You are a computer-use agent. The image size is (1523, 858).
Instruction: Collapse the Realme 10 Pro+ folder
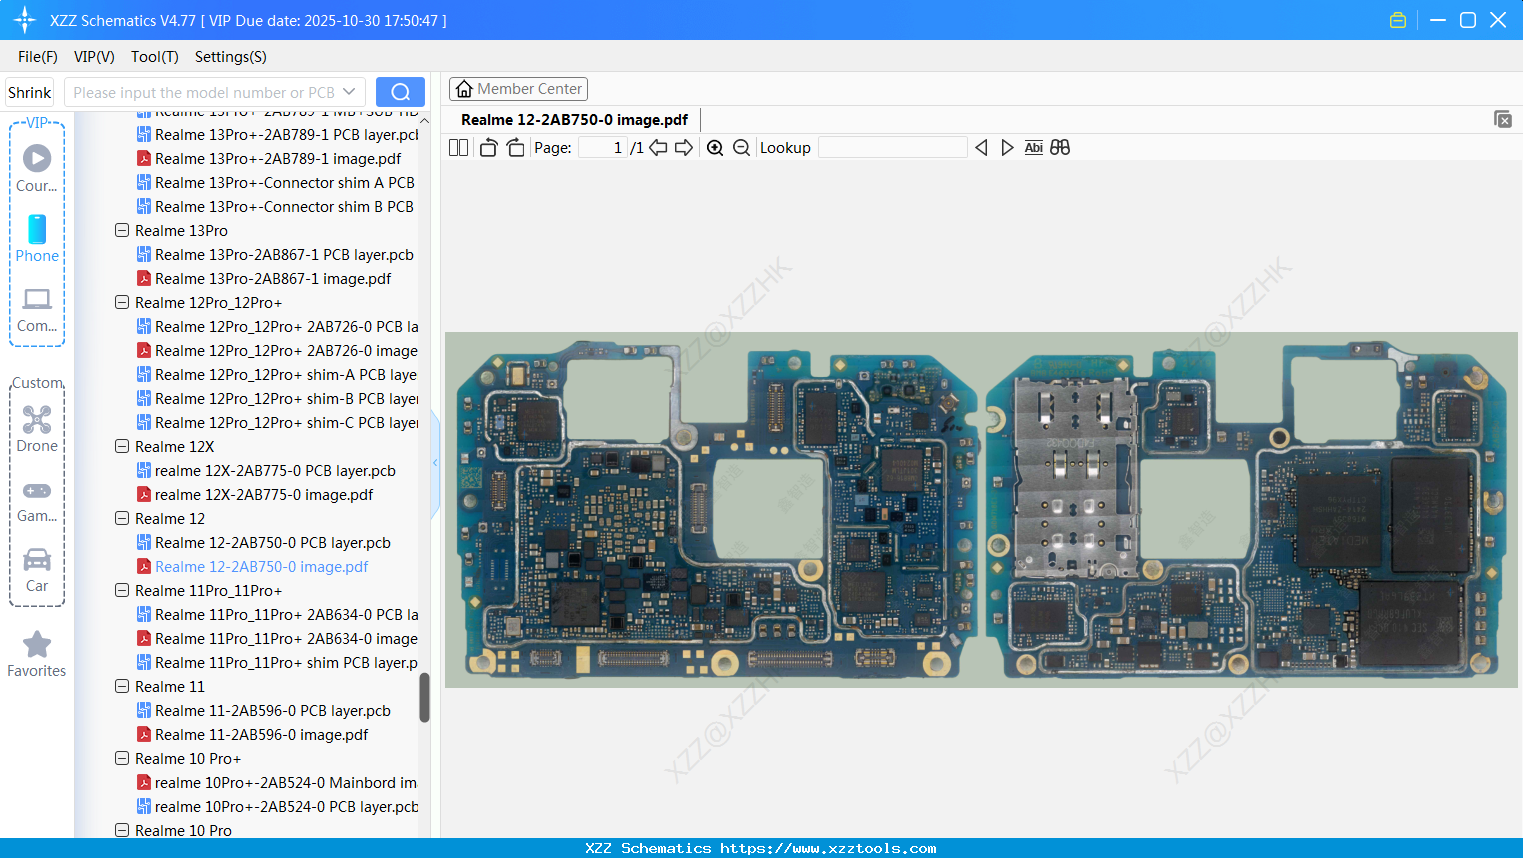pos(122,759)
